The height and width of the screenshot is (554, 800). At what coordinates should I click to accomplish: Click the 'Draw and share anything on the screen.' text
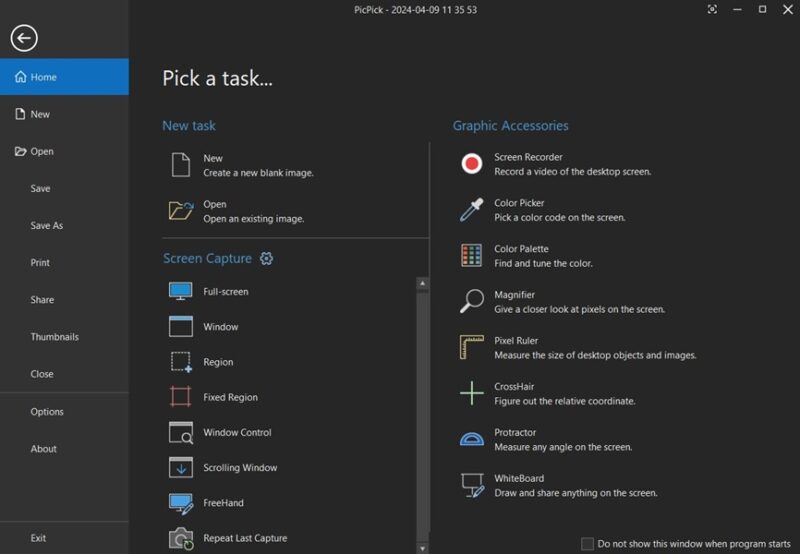tap(576, 493)
